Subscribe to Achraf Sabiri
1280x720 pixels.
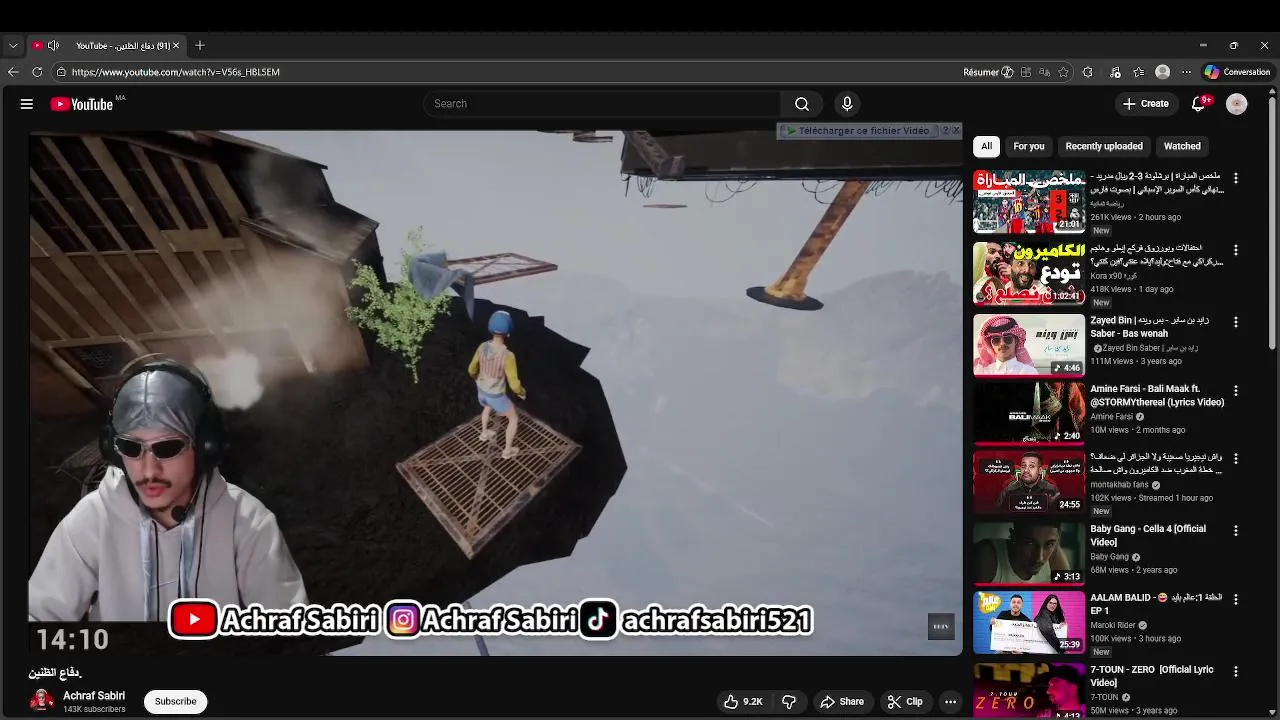175,702
